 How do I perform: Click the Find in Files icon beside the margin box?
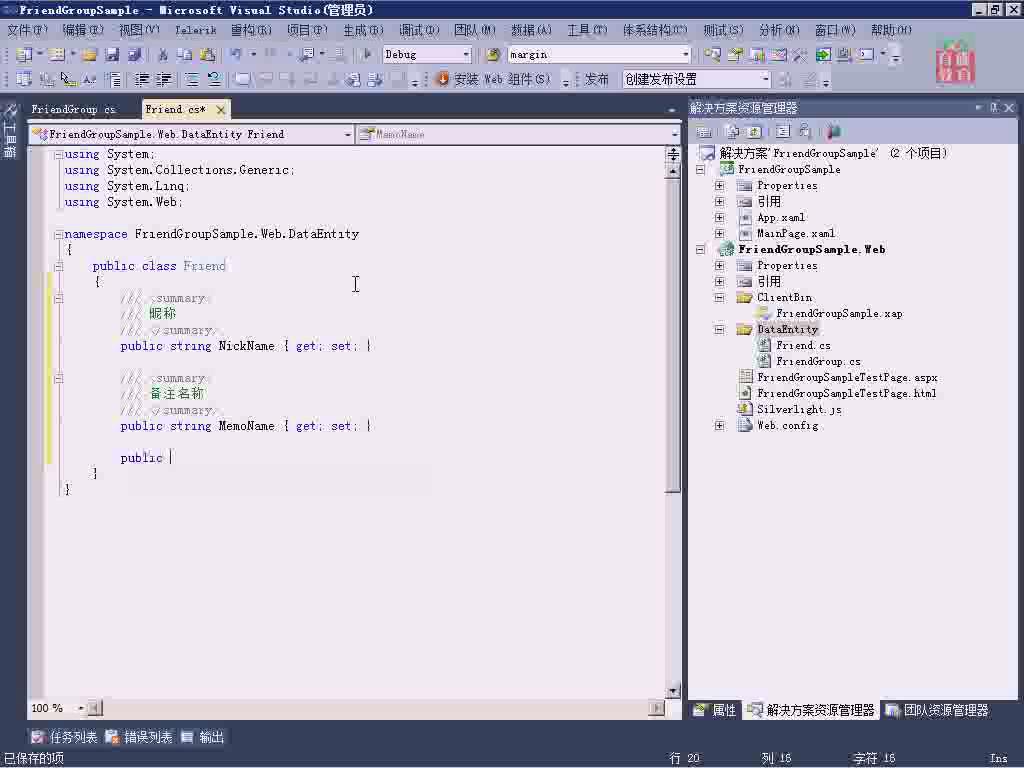[493, 55]
